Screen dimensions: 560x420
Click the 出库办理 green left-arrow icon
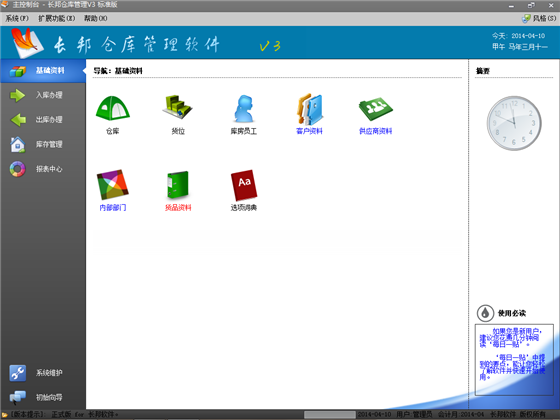coord(18,120)
